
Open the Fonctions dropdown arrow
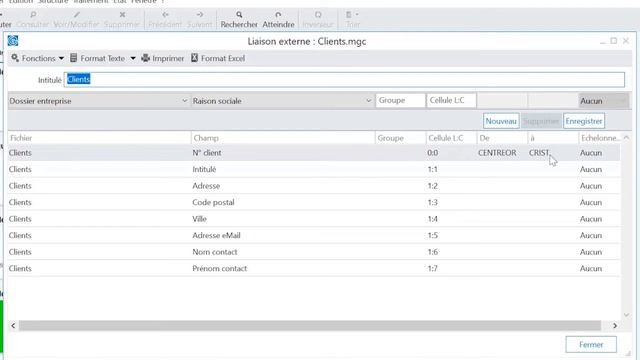(61, 58)
